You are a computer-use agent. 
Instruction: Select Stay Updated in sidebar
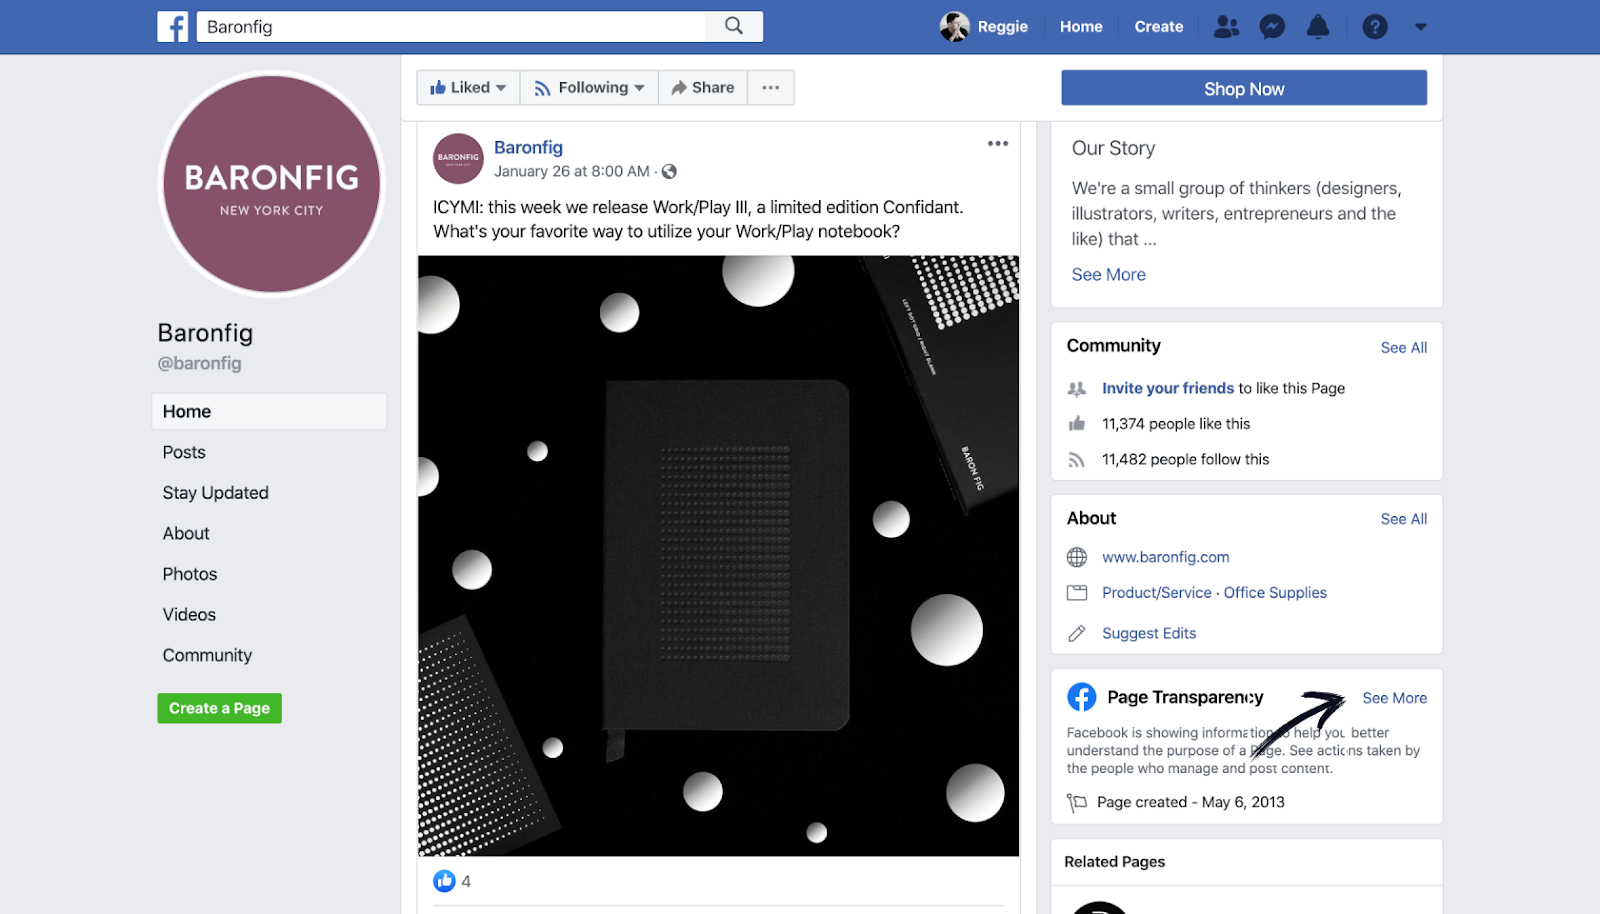click(216, 493)
